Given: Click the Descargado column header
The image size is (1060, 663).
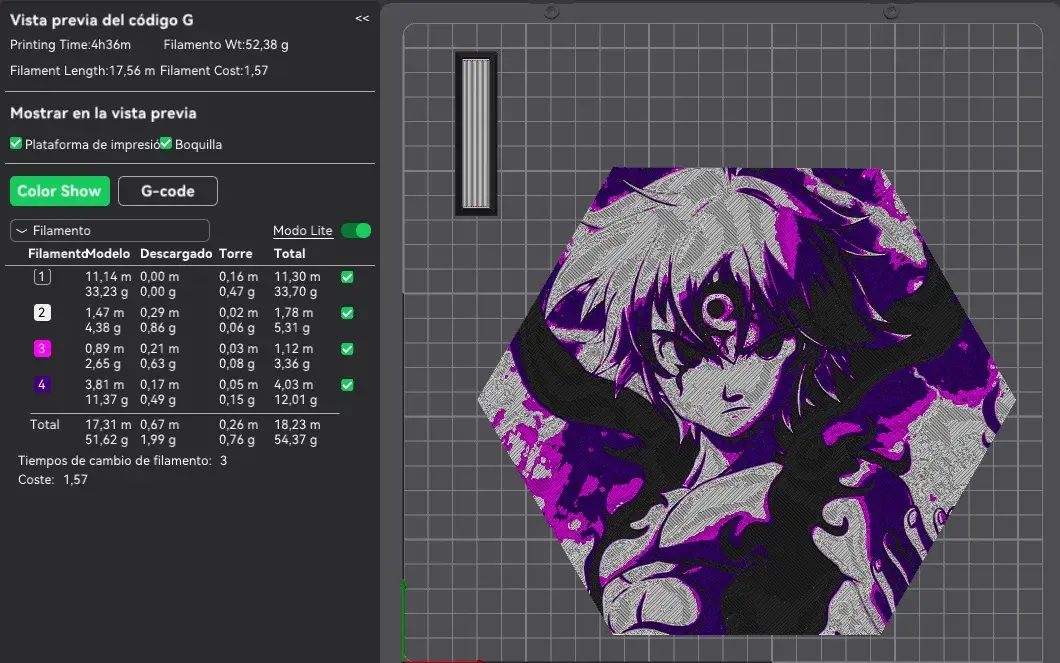Looking at the screenshot, I should 176,253.
